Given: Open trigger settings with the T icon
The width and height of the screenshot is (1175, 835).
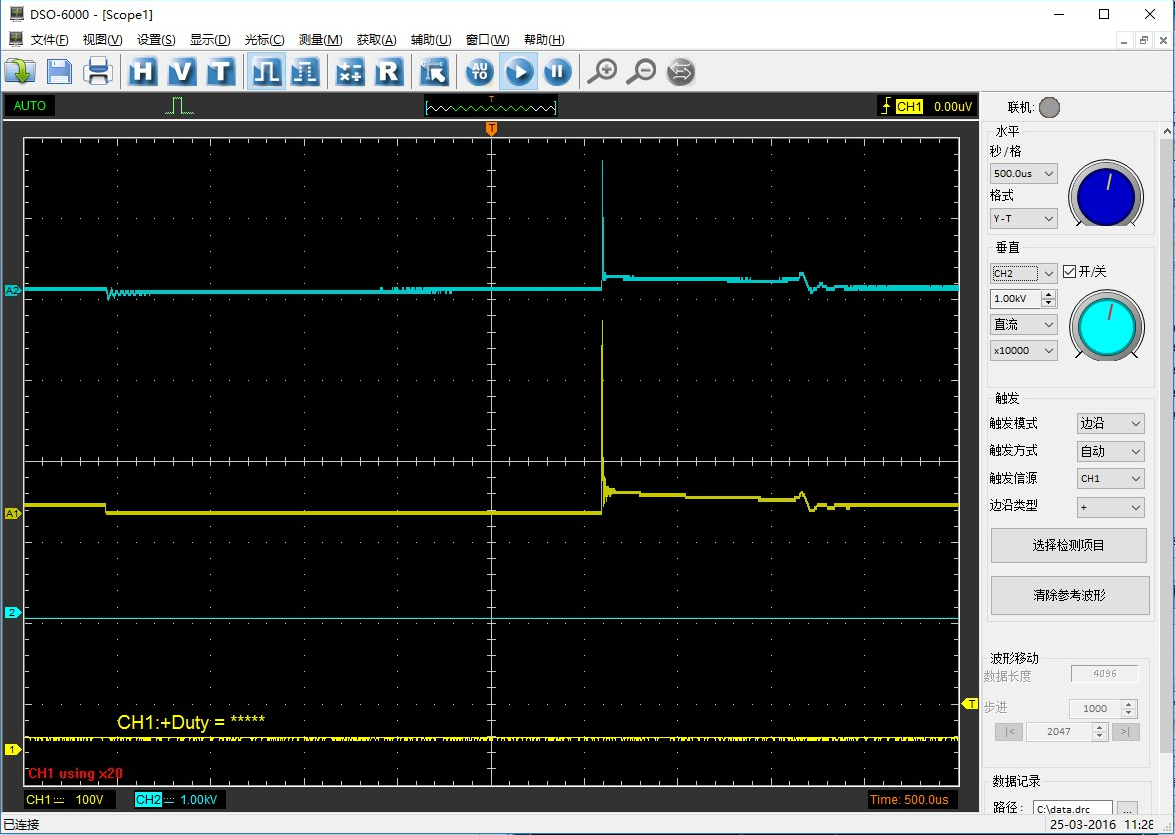Looking at the screenshot, I should [220, 72].
